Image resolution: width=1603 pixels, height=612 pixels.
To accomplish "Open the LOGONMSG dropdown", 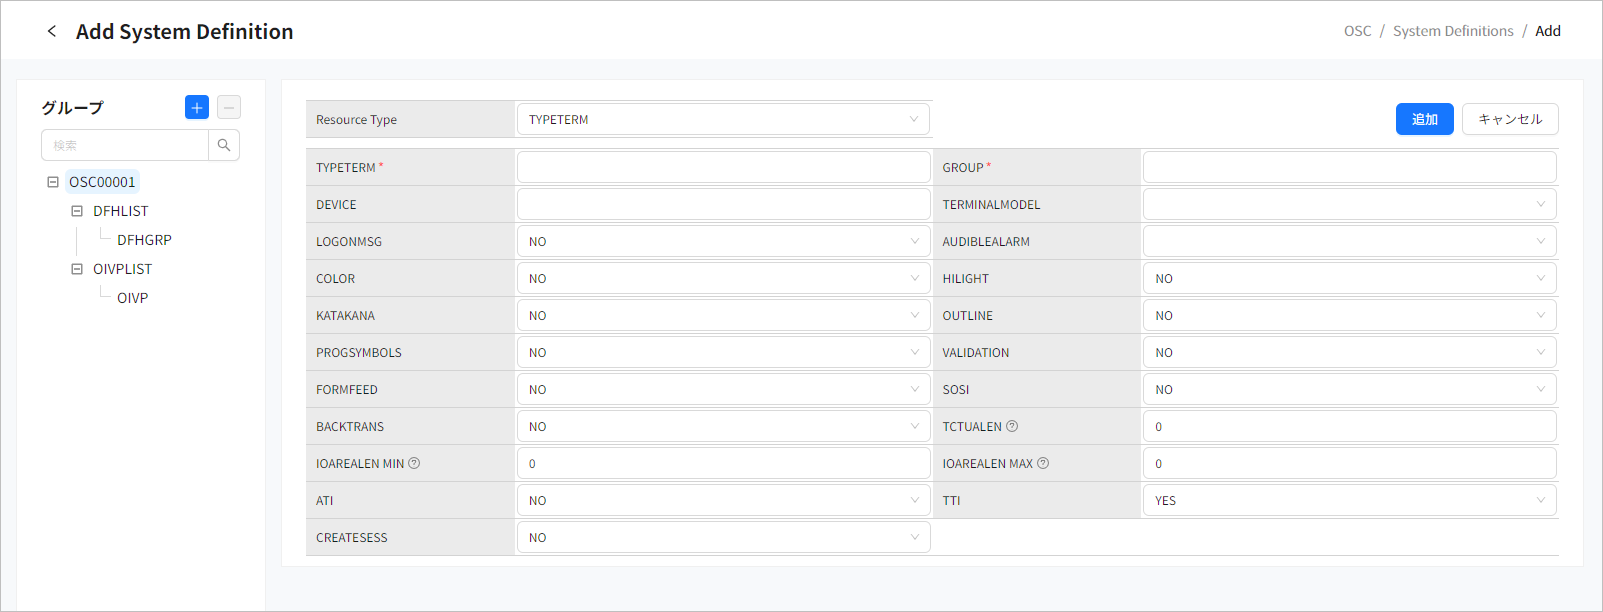I will 723,241.
